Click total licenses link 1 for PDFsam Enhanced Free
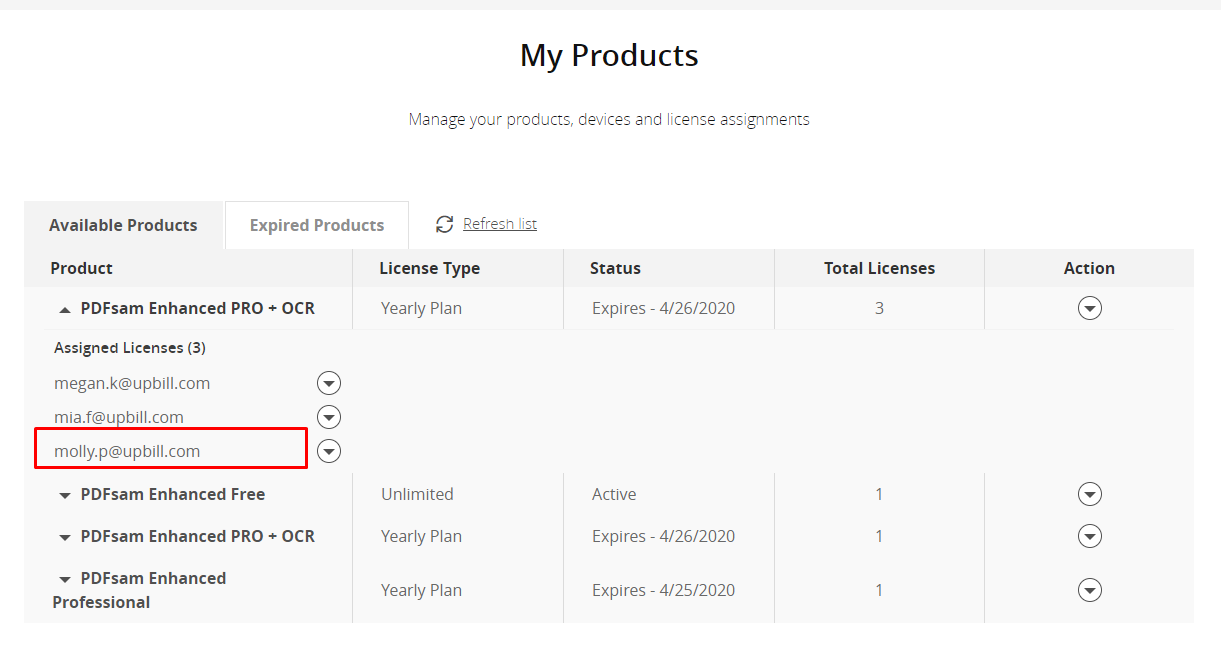1221x654 pixels. pos(879,494)
